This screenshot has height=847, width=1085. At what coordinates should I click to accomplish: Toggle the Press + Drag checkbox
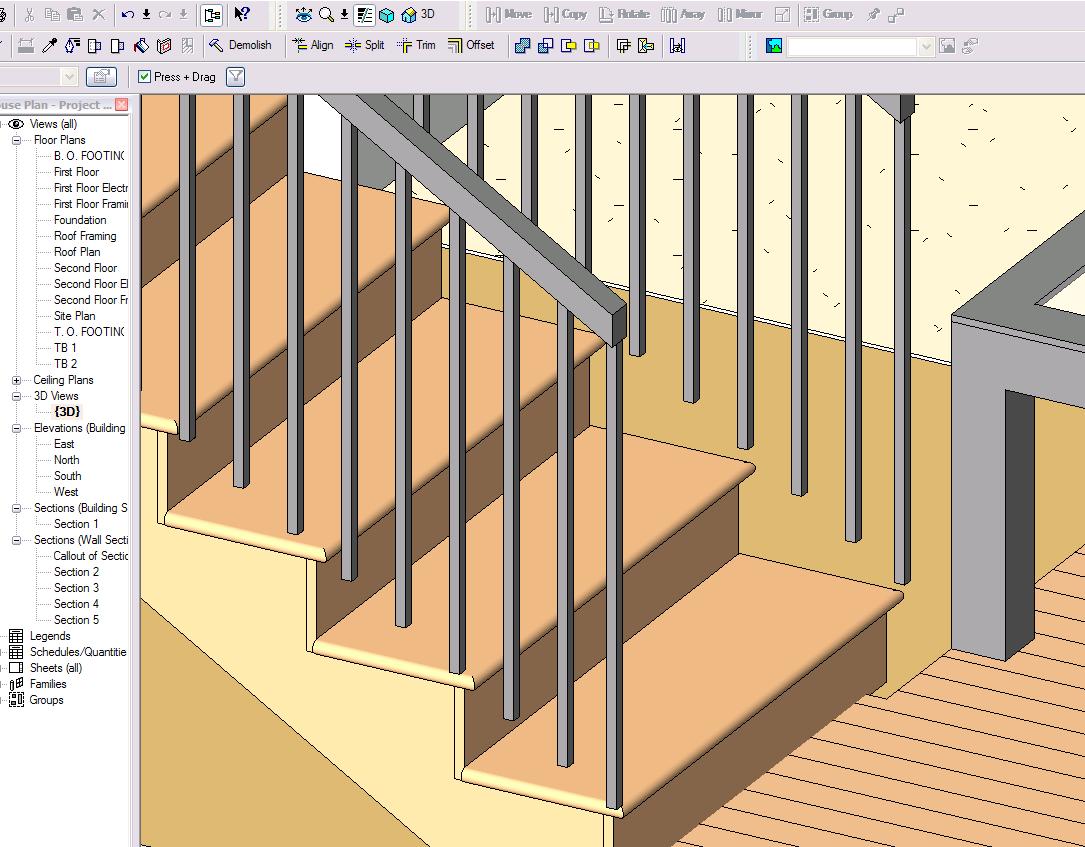point(146,77)
